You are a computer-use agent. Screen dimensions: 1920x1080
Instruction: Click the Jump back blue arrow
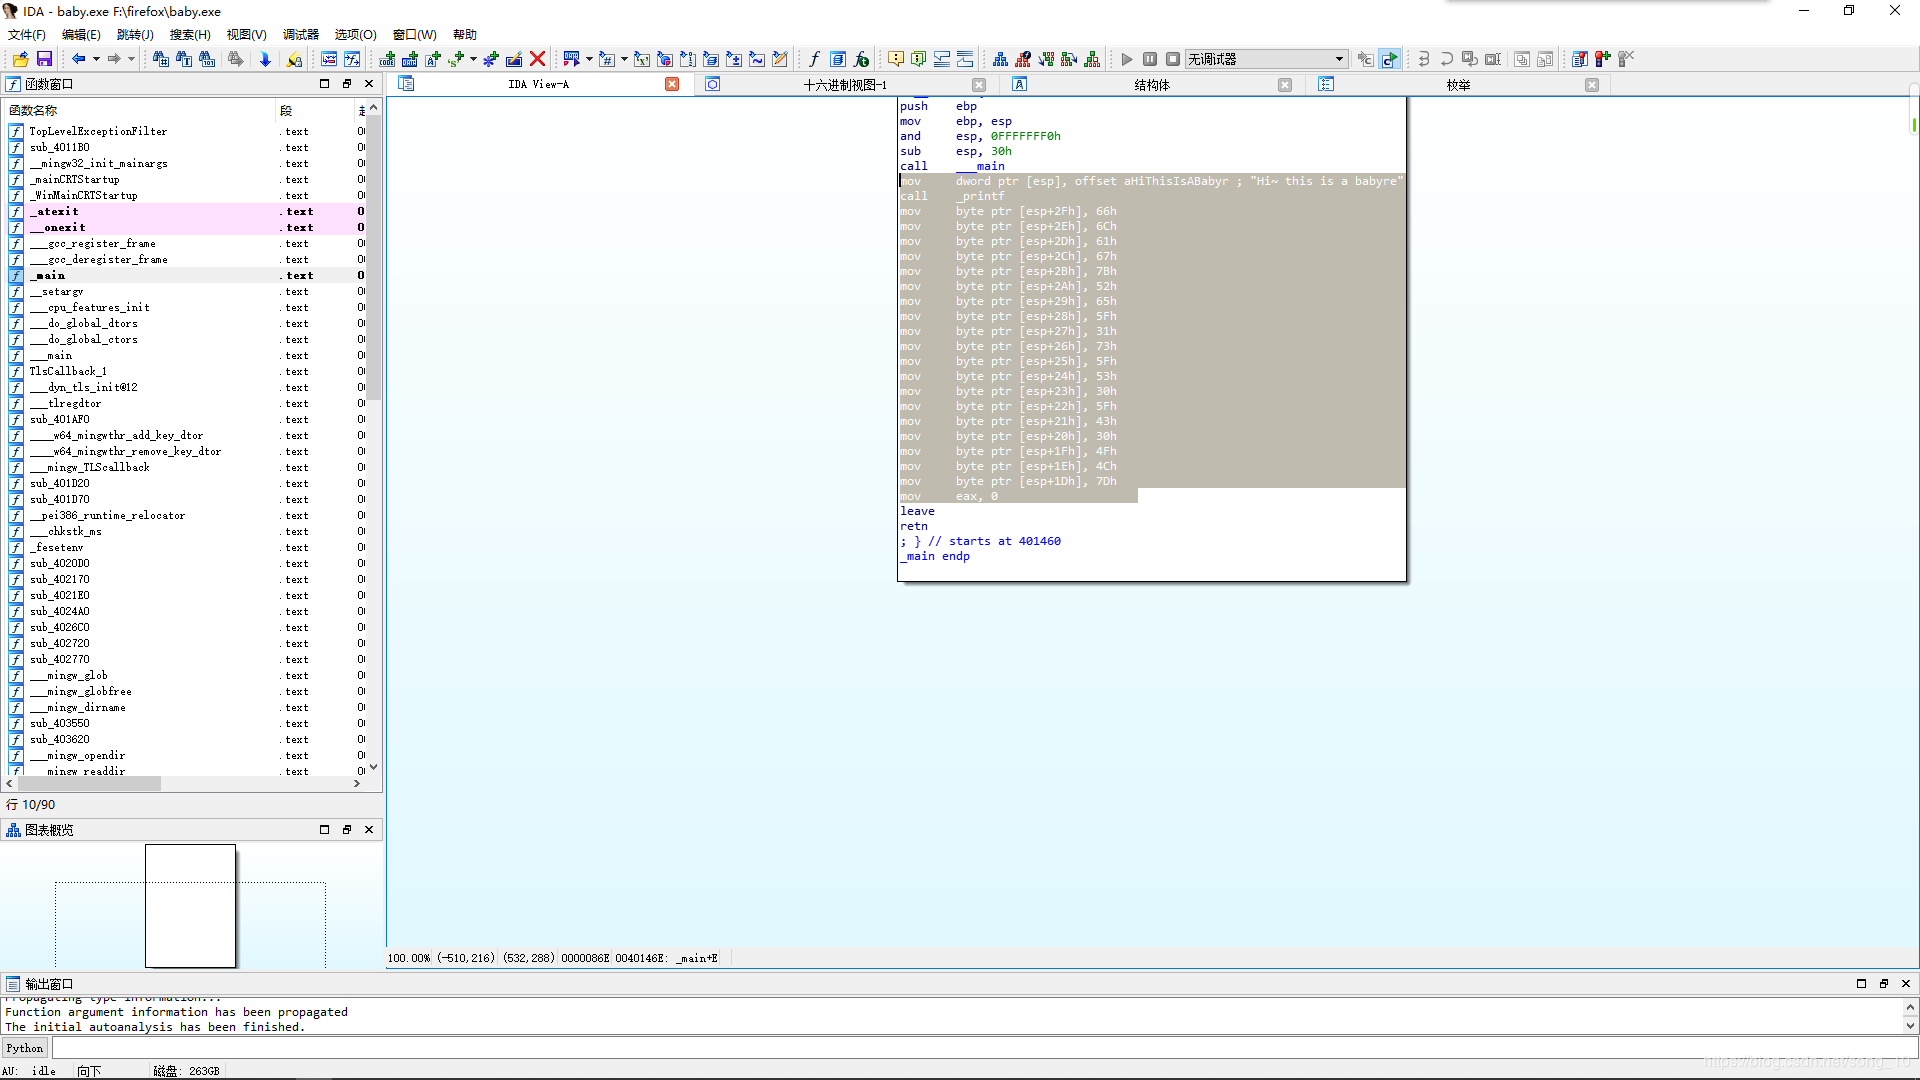coord(78,60)
